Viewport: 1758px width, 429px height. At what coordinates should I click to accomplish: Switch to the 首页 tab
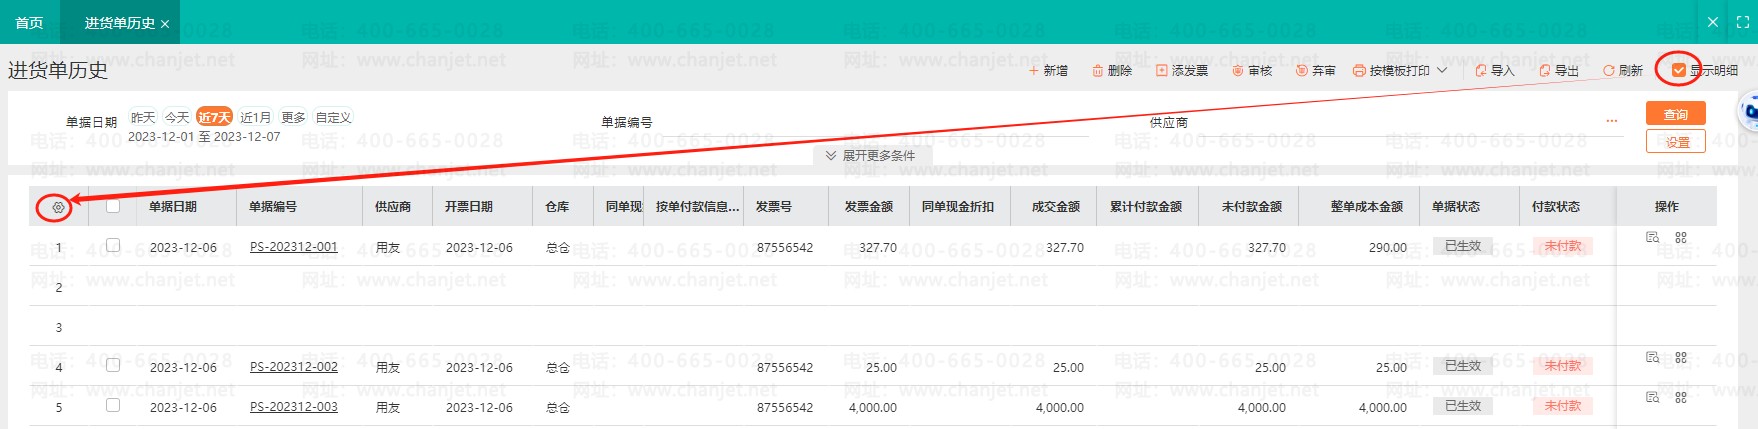[x=30, y=22]
